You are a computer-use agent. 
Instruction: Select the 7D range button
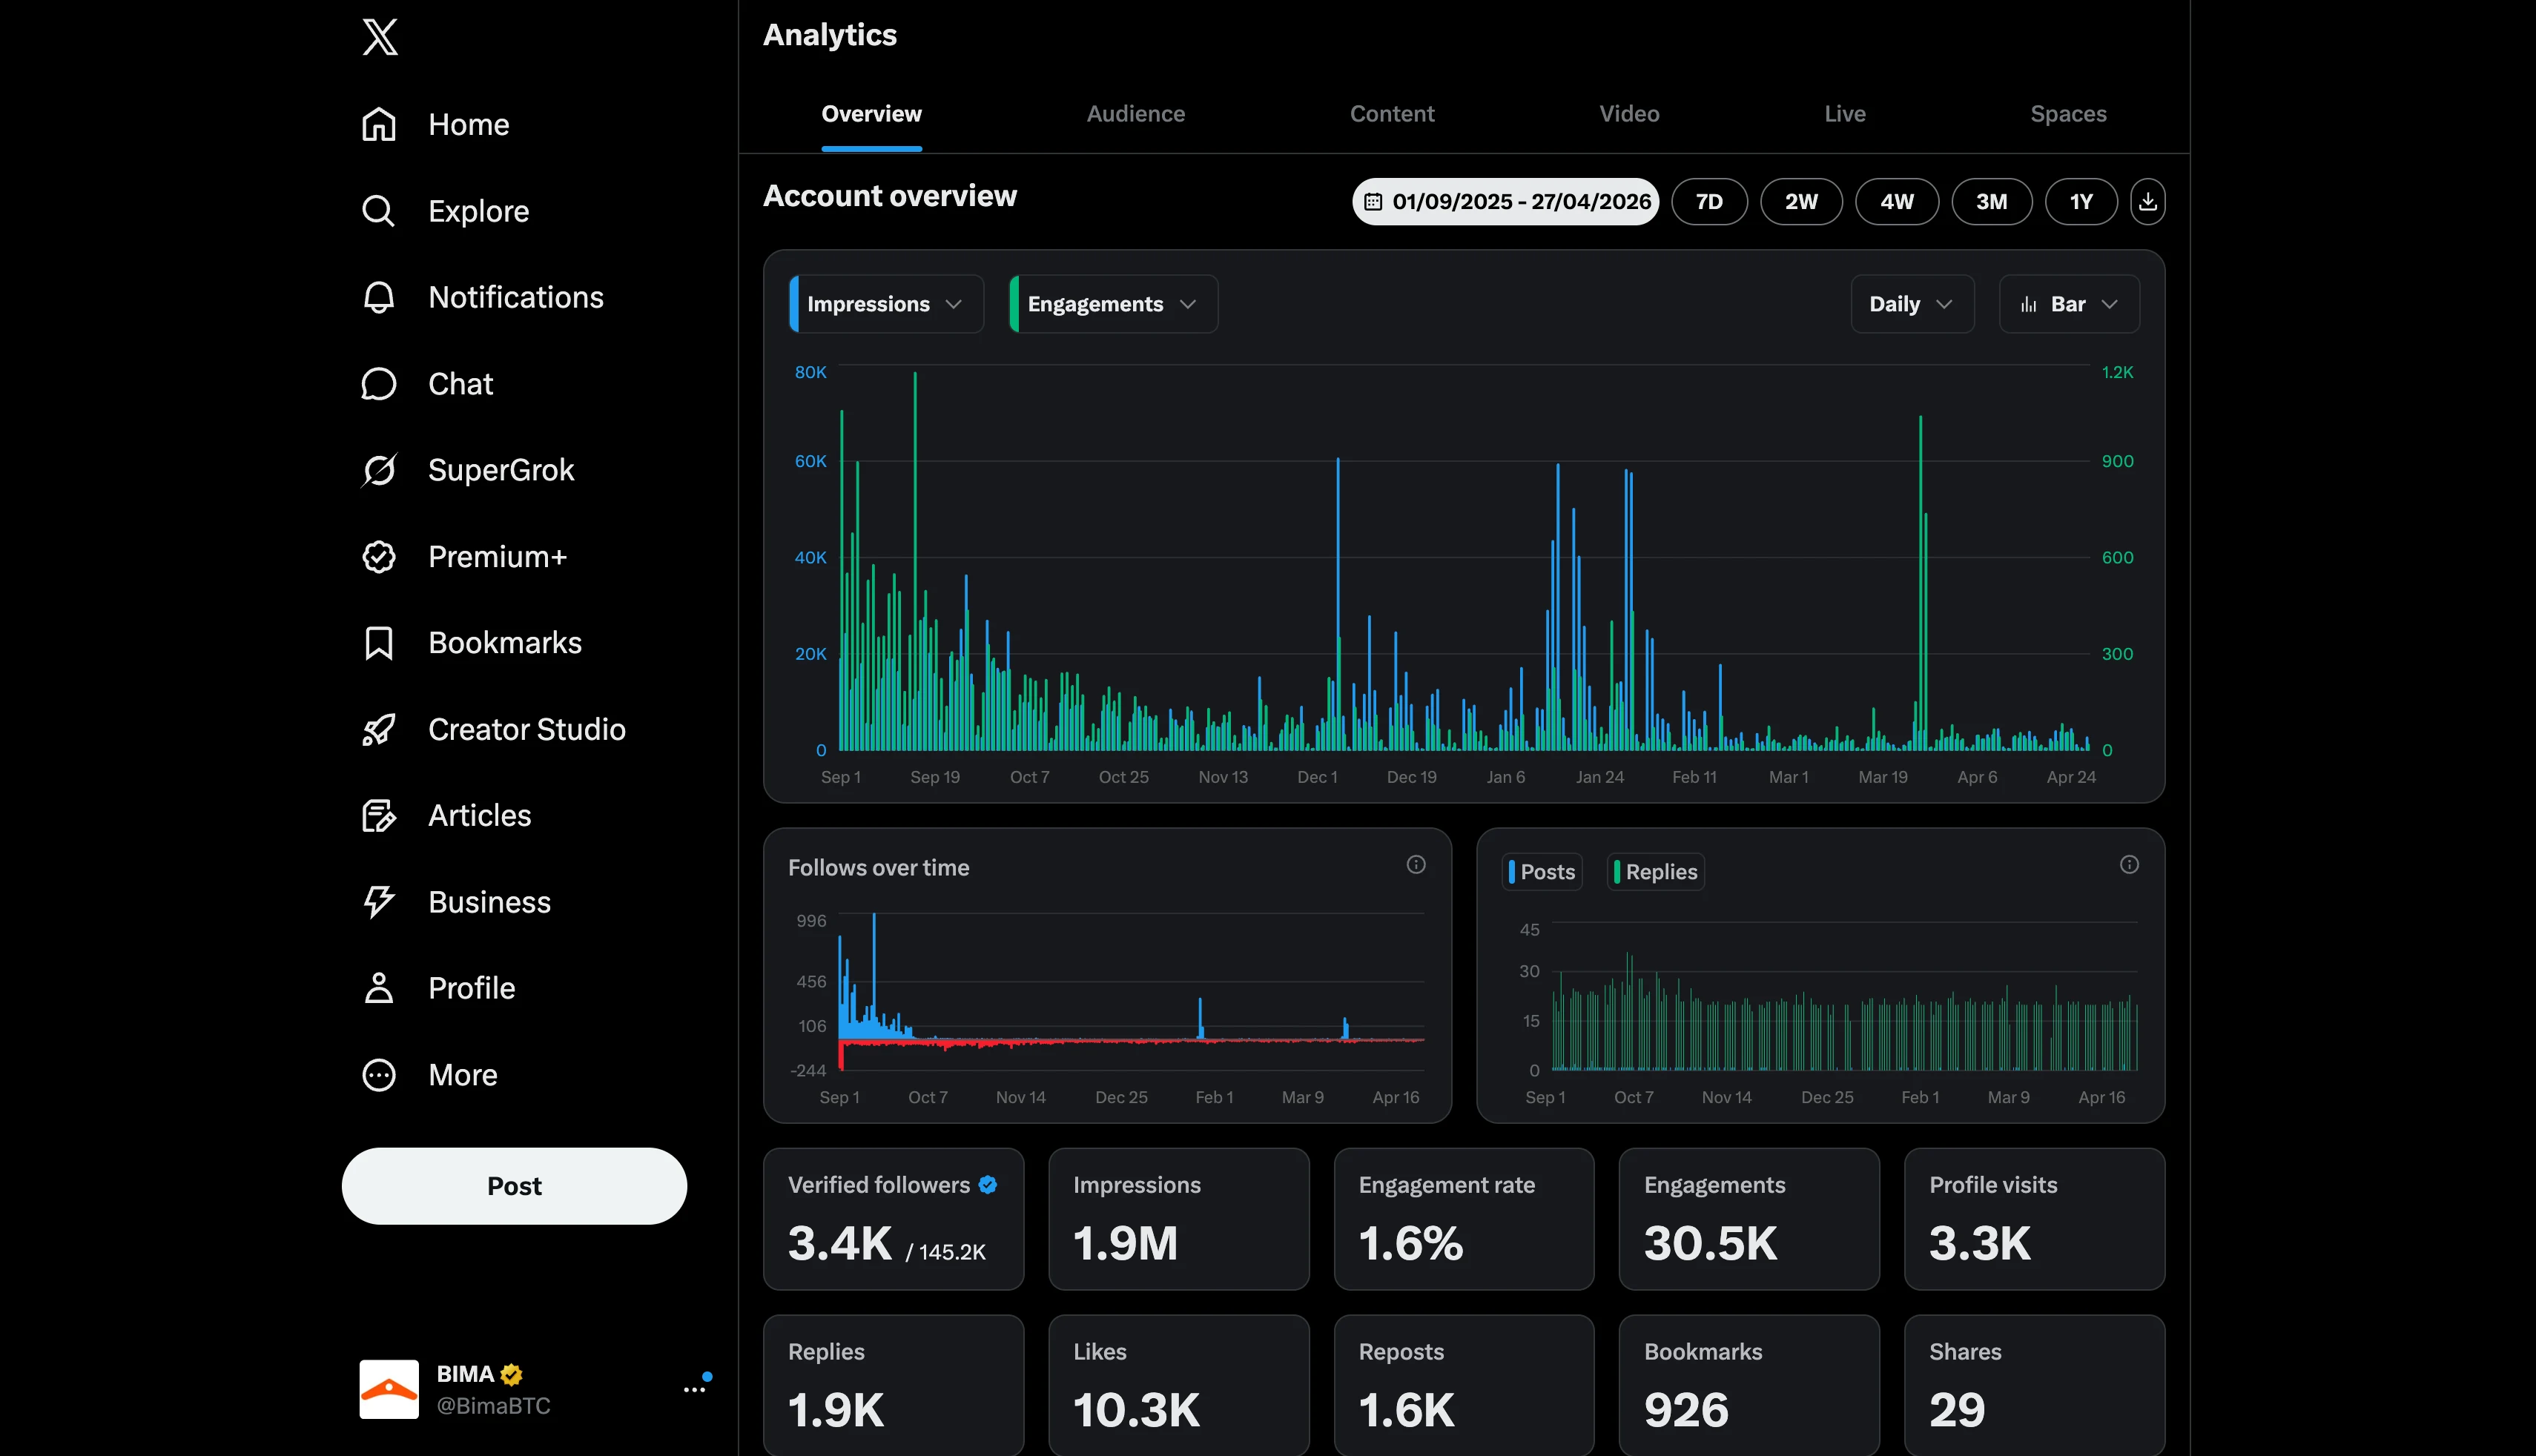click(1709, 202)
